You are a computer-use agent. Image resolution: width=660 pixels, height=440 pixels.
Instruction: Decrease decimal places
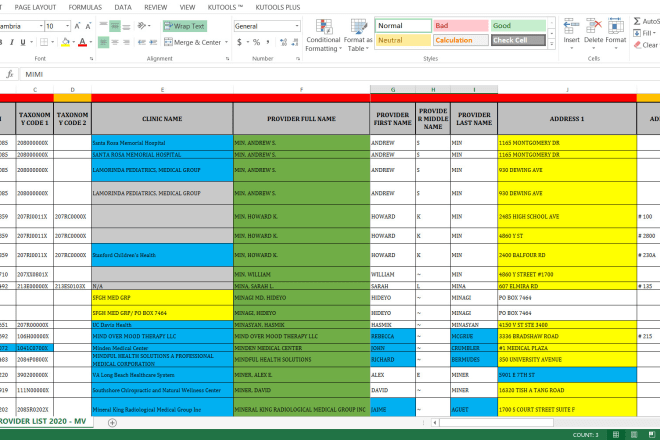pyautogui.click(x=295, y=42)
